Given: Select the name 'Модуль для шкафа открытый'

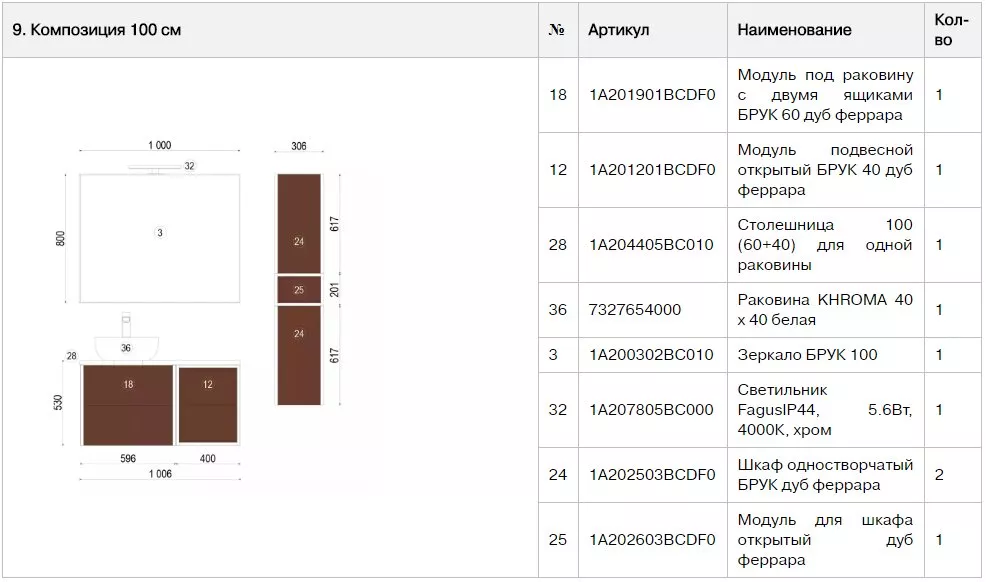Looking at the screenshot, I should (824, 530).
